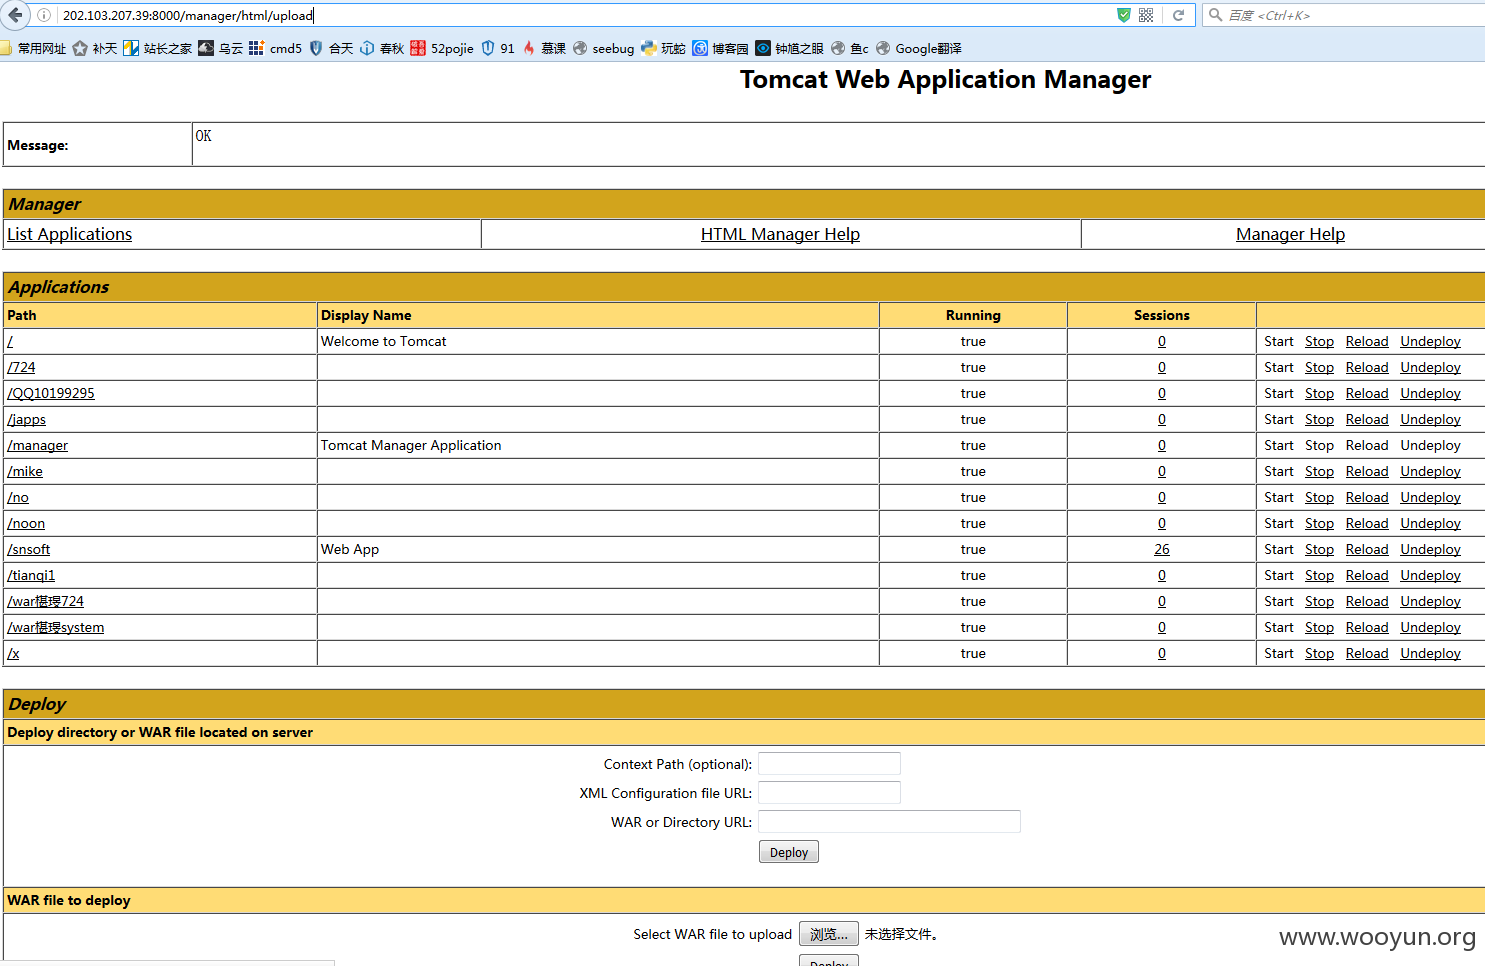Click the green security shield icon

click(x=1124, y=15)
